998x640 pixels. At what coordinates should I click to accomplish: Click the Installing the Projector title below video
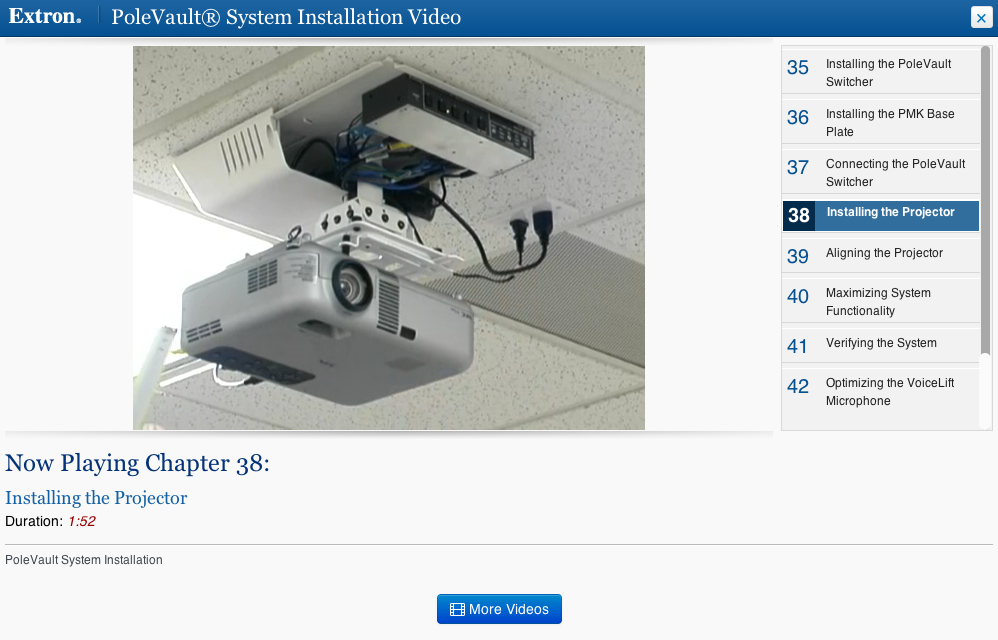[x=96, y=497]
